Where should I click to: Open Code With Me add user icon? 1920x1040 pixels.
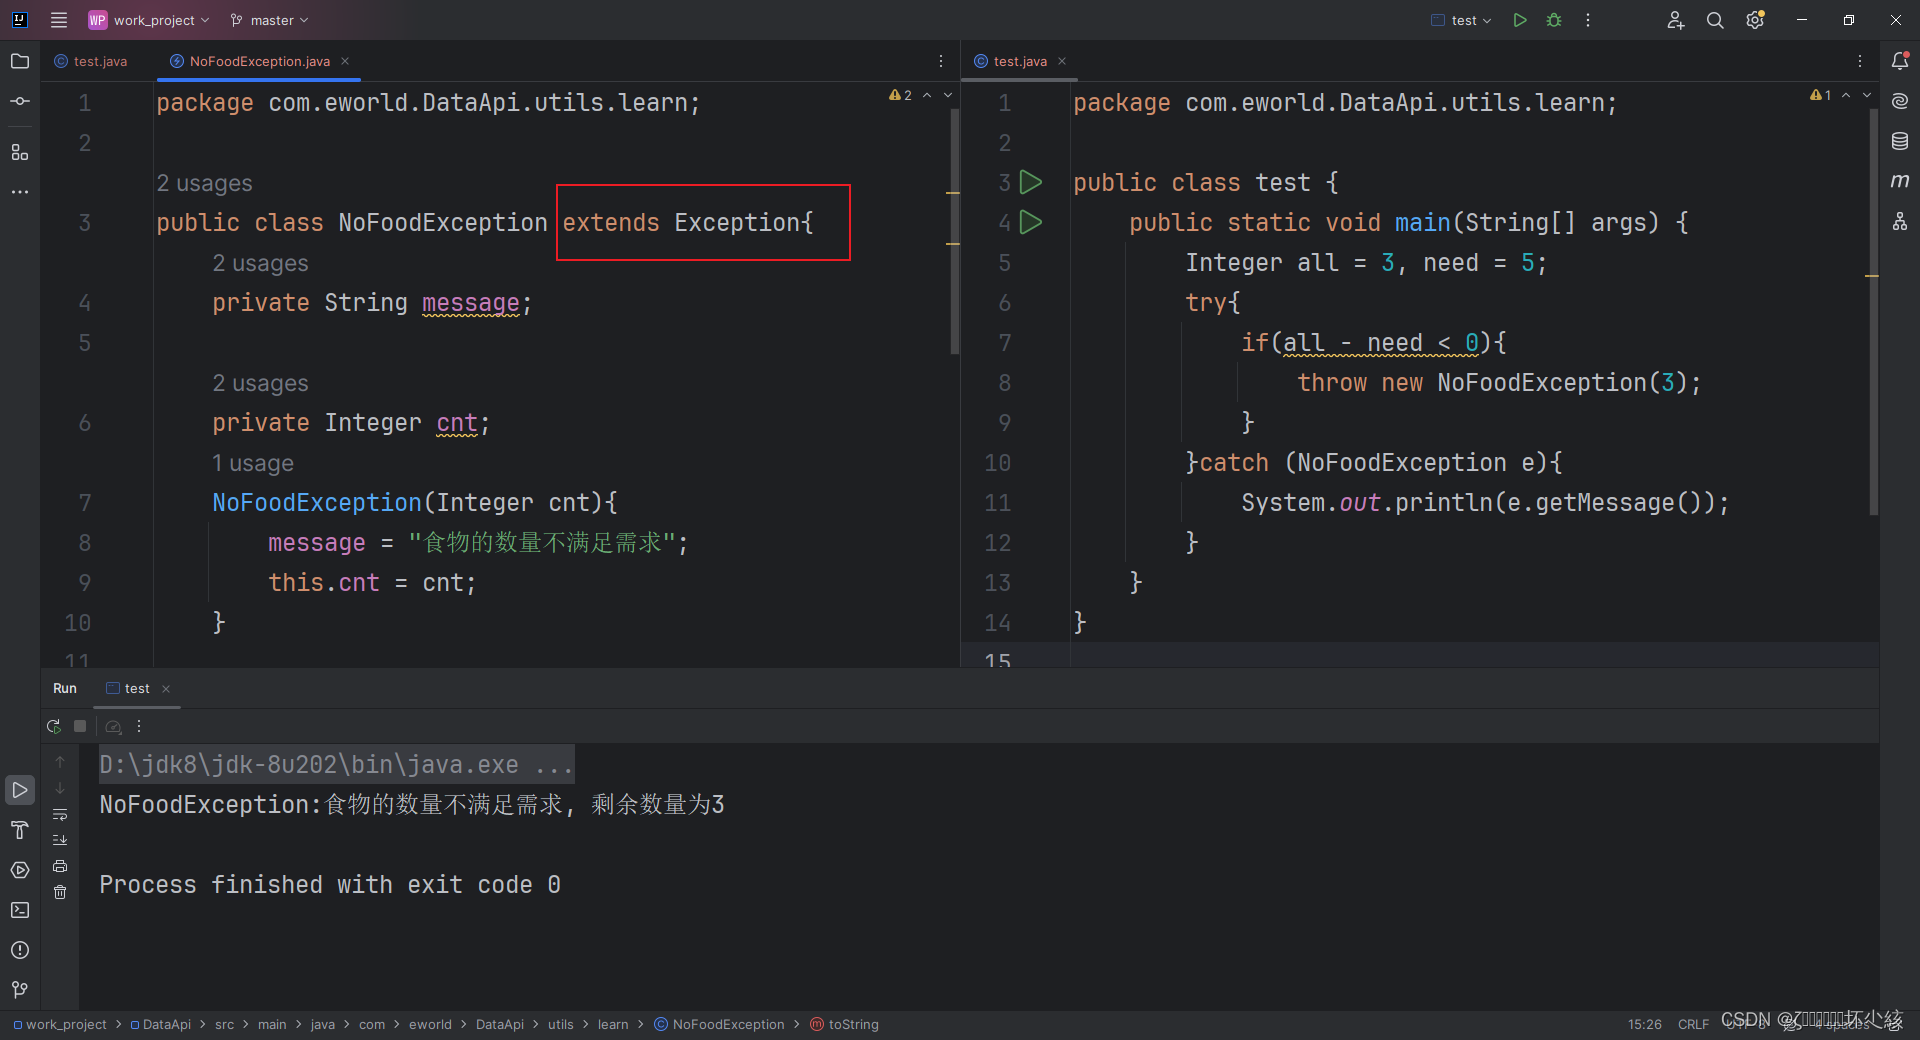click(x=1676, y=20)
